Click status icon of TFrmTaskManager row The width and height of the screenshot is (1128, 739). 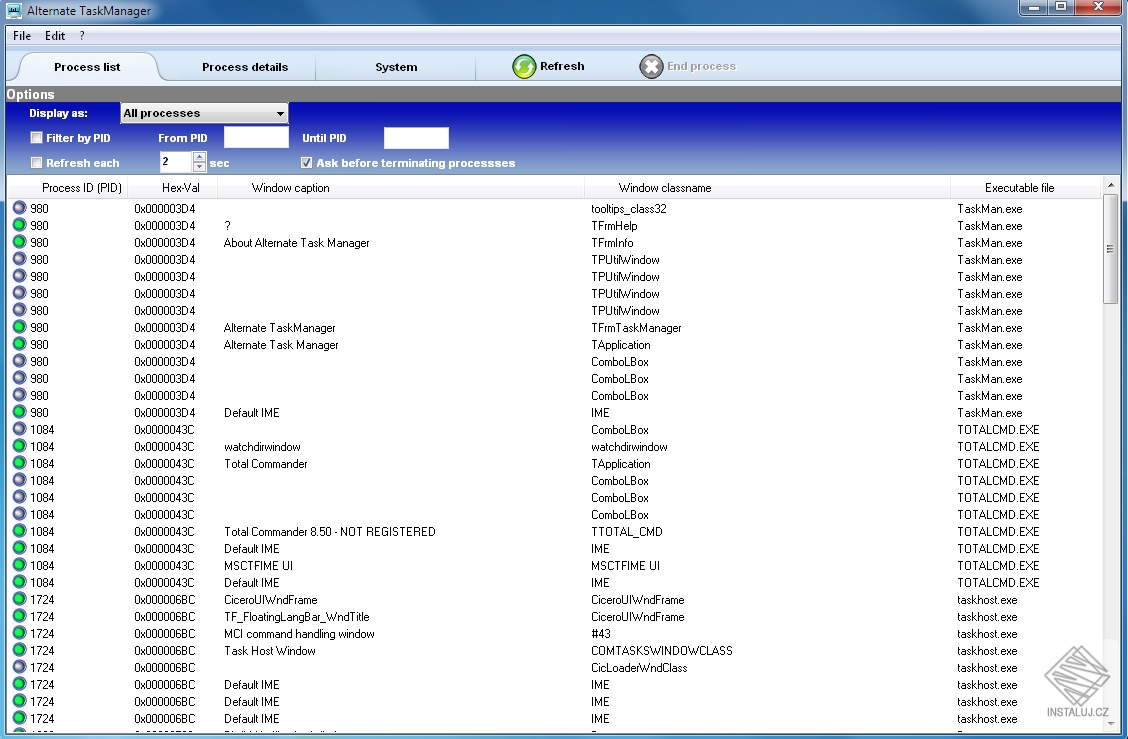coord(19,327)
